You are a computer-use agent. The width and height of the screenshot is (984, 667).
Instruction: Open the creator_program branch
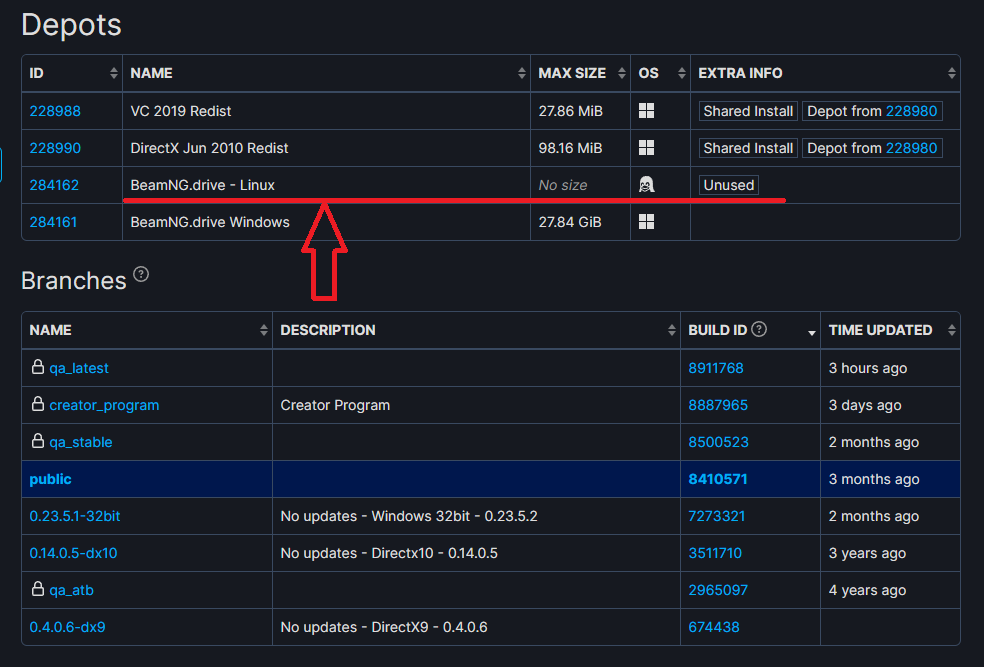pyautogui.click(x=104, y=405)
